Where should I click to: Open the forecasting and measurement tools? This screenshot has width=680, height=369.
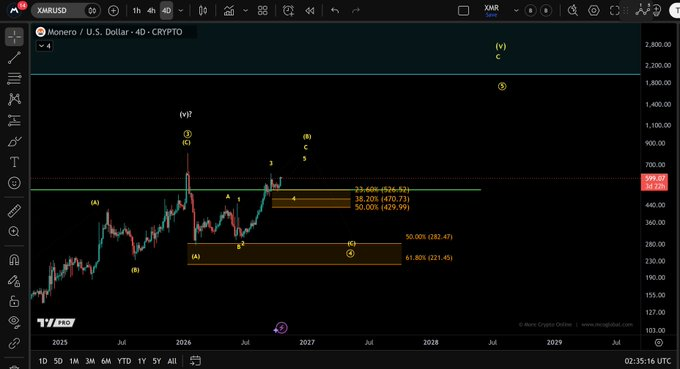click(14, 120)
